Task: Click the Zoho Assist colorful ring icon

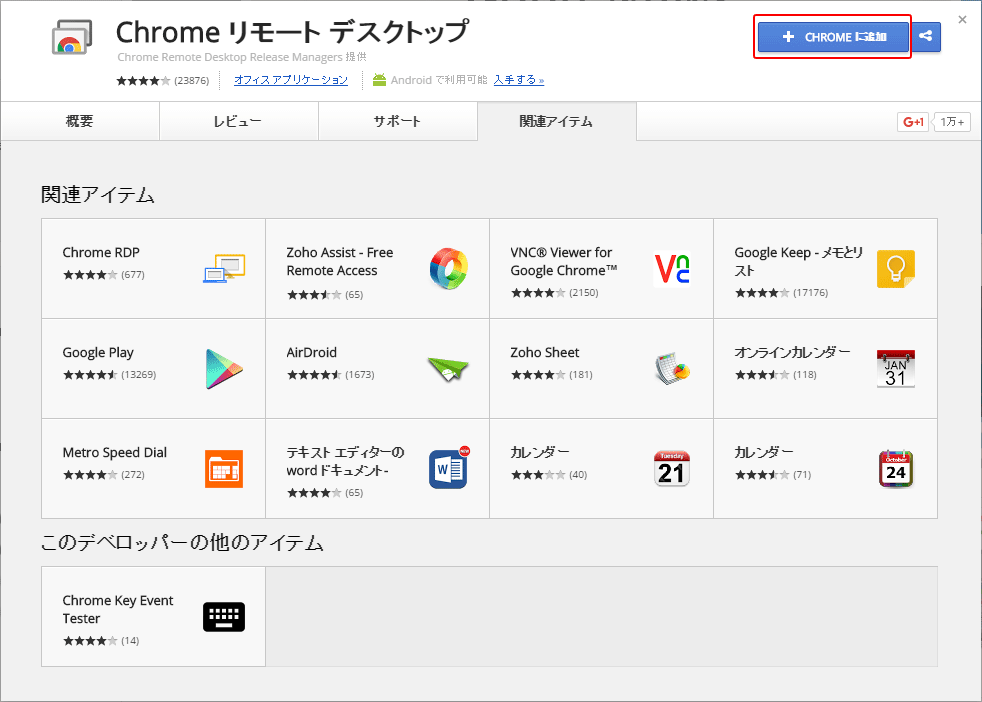Action: click(448, 268)
